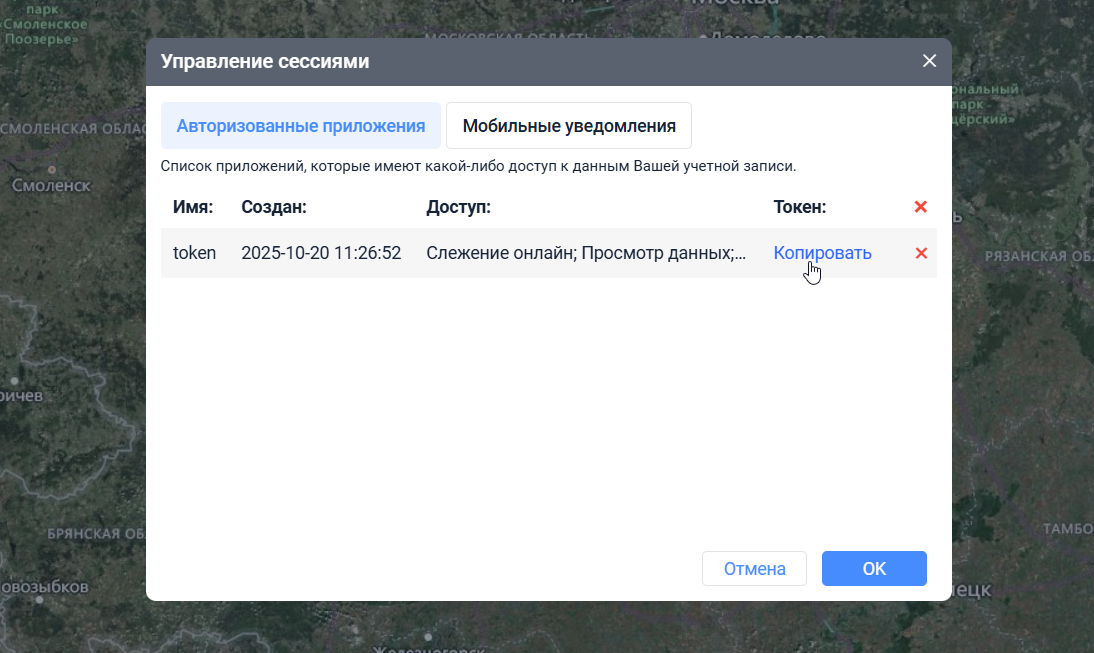Switch to Авторизованные приложения tab
The height and width of the screenshot is (653, 1094).
pos(301,126)
